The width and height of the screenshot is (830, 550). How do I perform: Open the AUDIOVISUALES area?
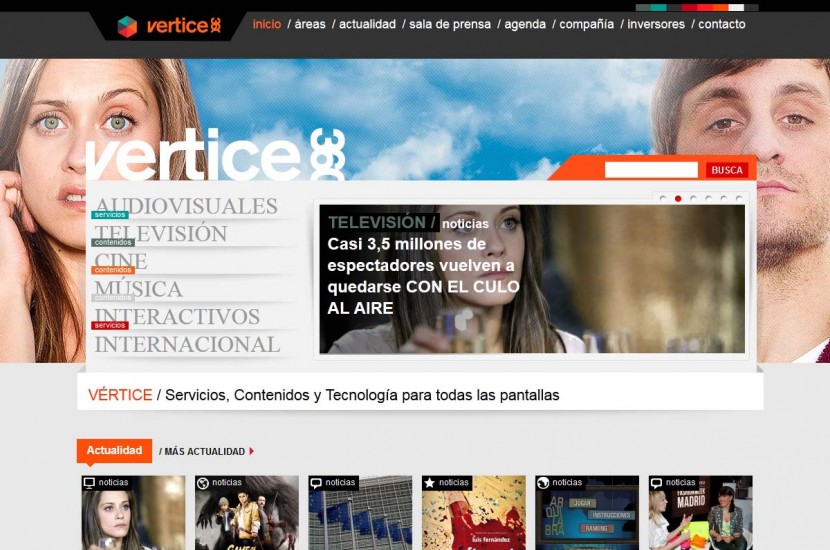(186, 206)
